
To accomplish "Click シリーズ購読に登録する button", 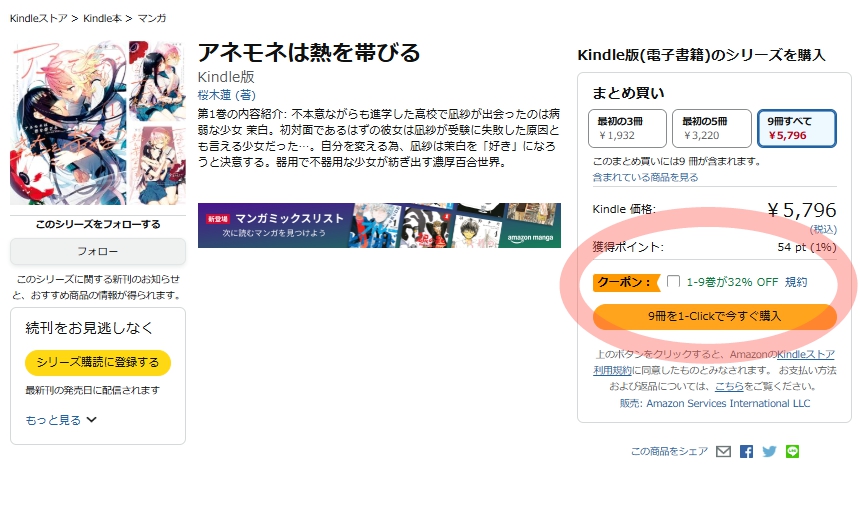I will 98,362.
